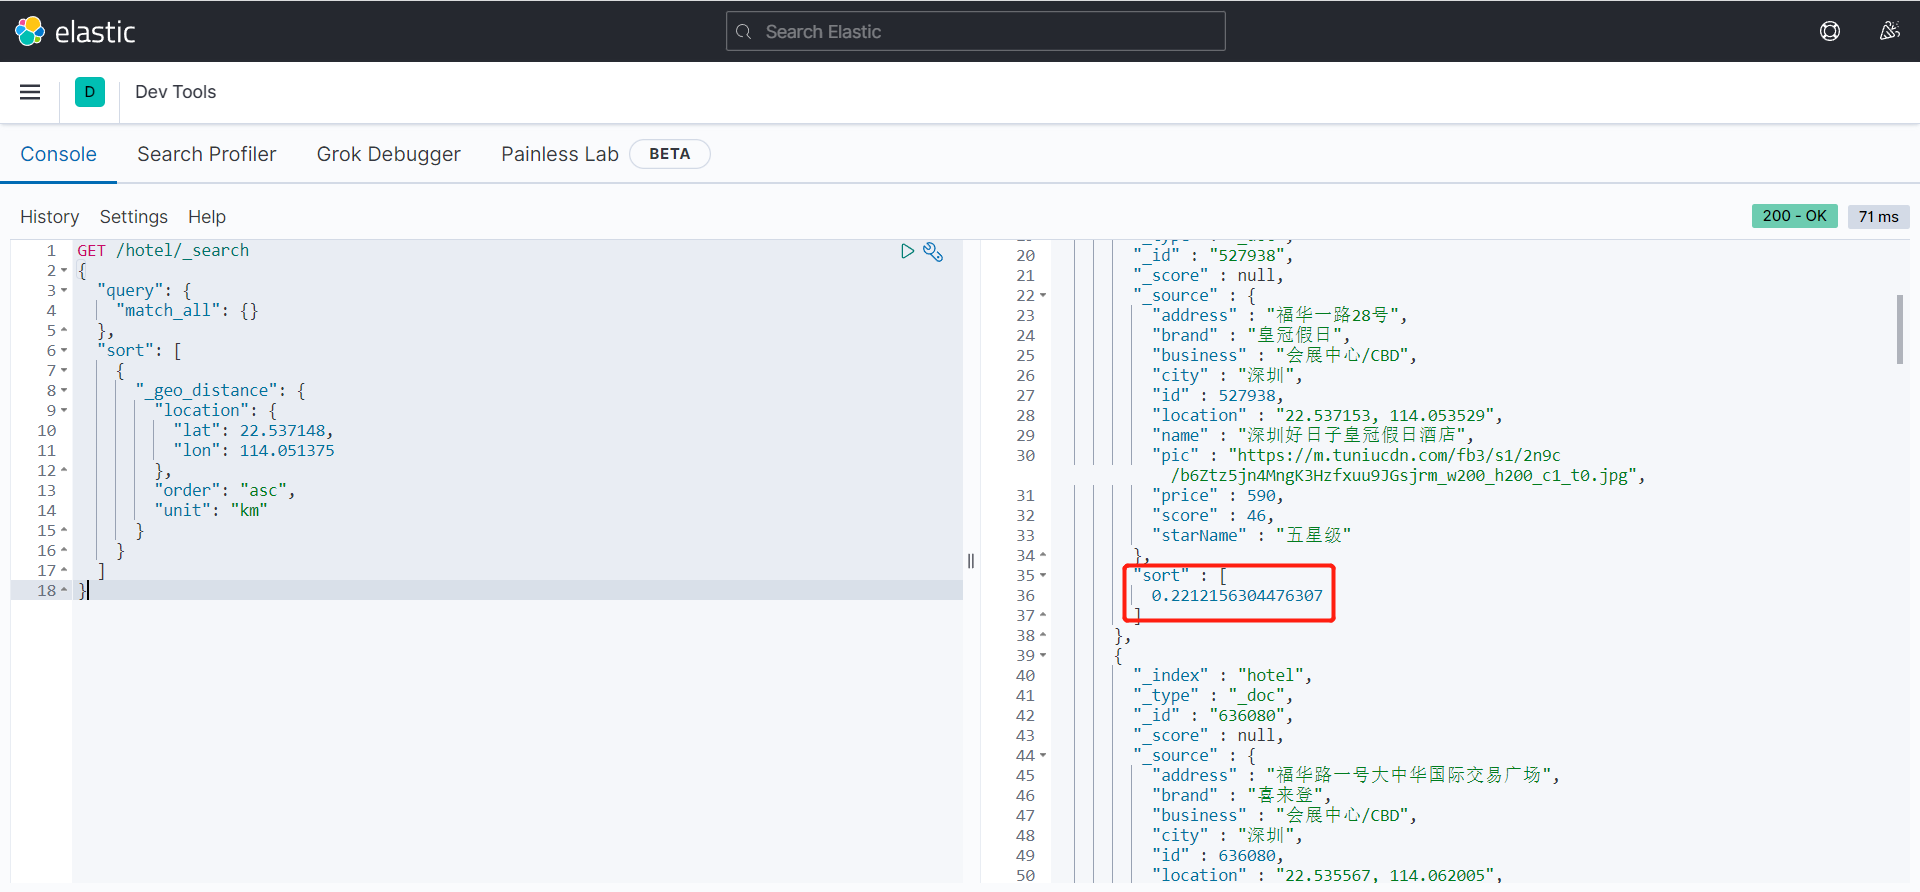Click the sort value 0.2212156304476307
This screenshot has height=892, width=1920.
[x=1237, y=596]
